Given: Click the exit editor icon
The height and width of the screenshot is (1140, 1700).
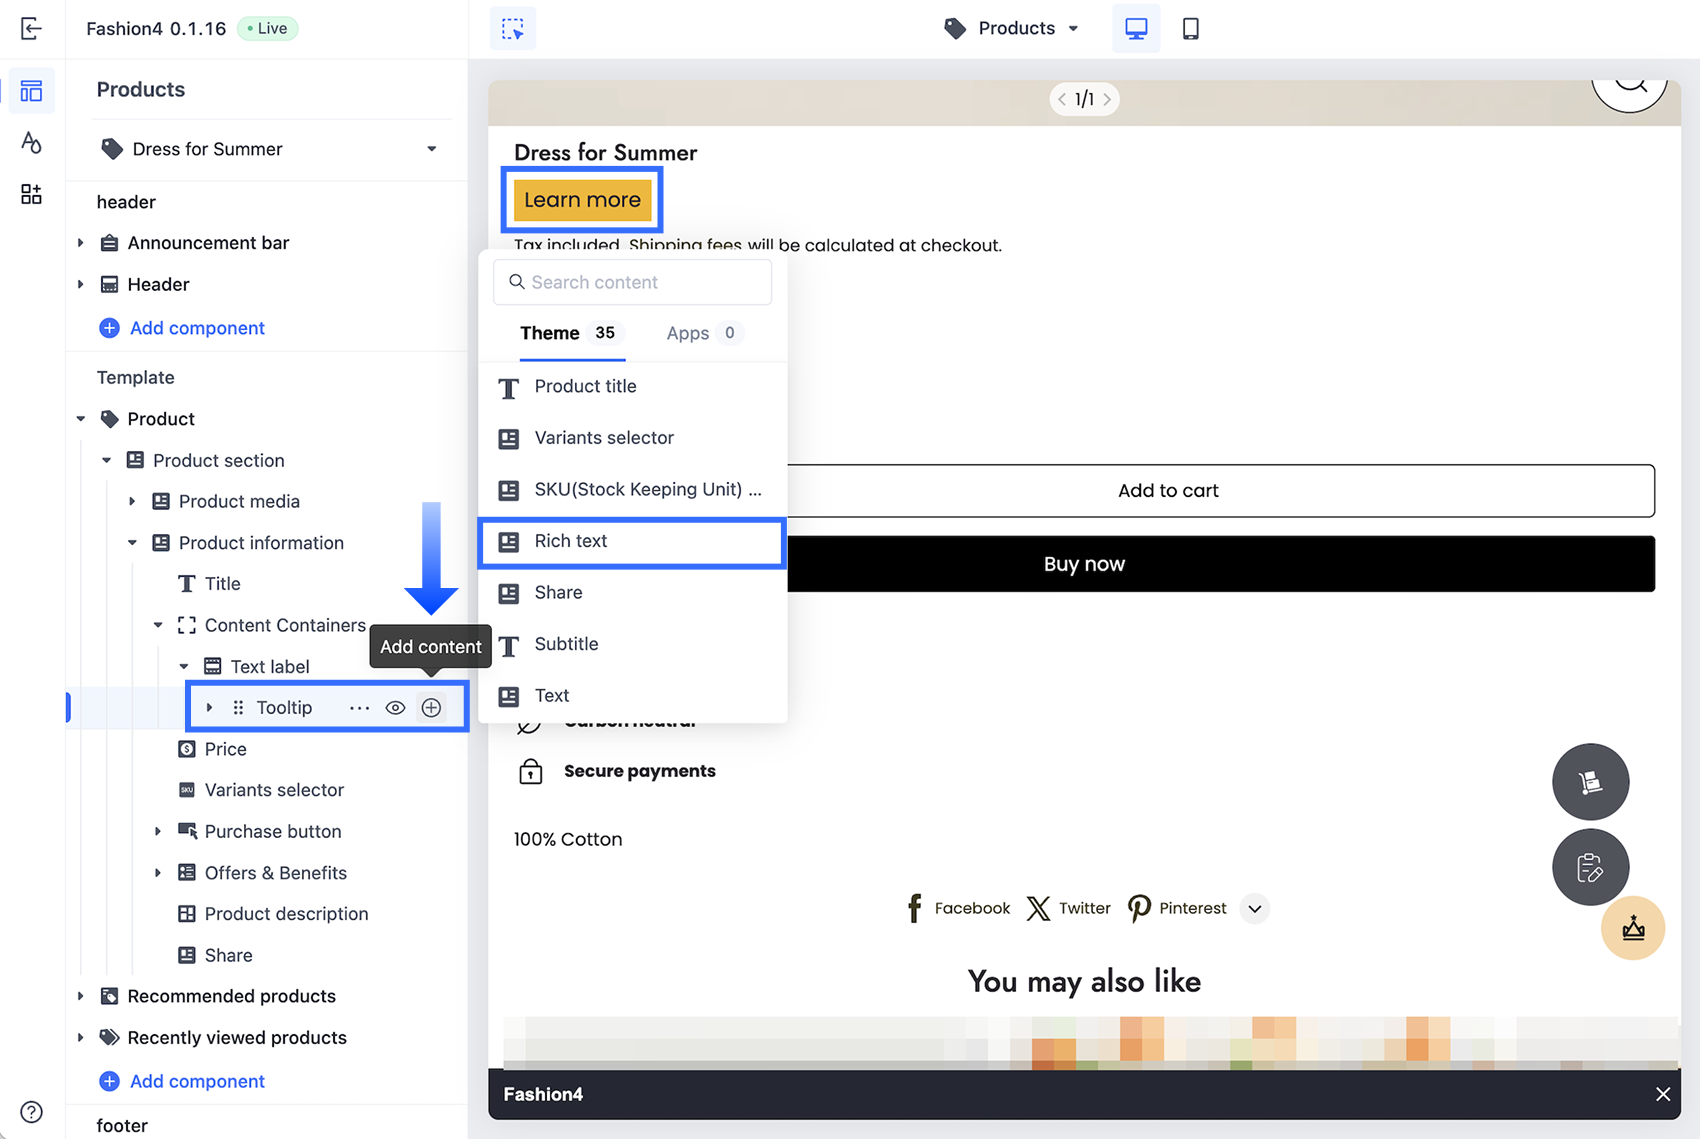Looking at the screenshot, I should pyautogui.click(x=31, y=28).
